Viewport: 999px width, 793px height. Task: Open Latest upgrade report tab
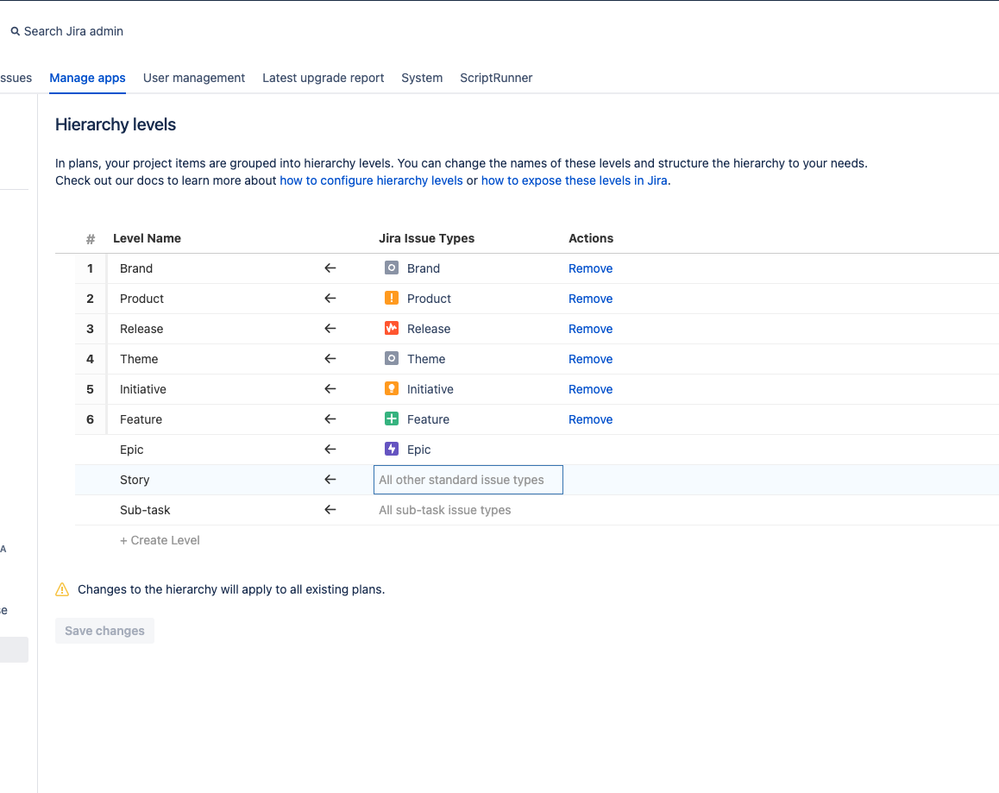(x=323, y=78)
